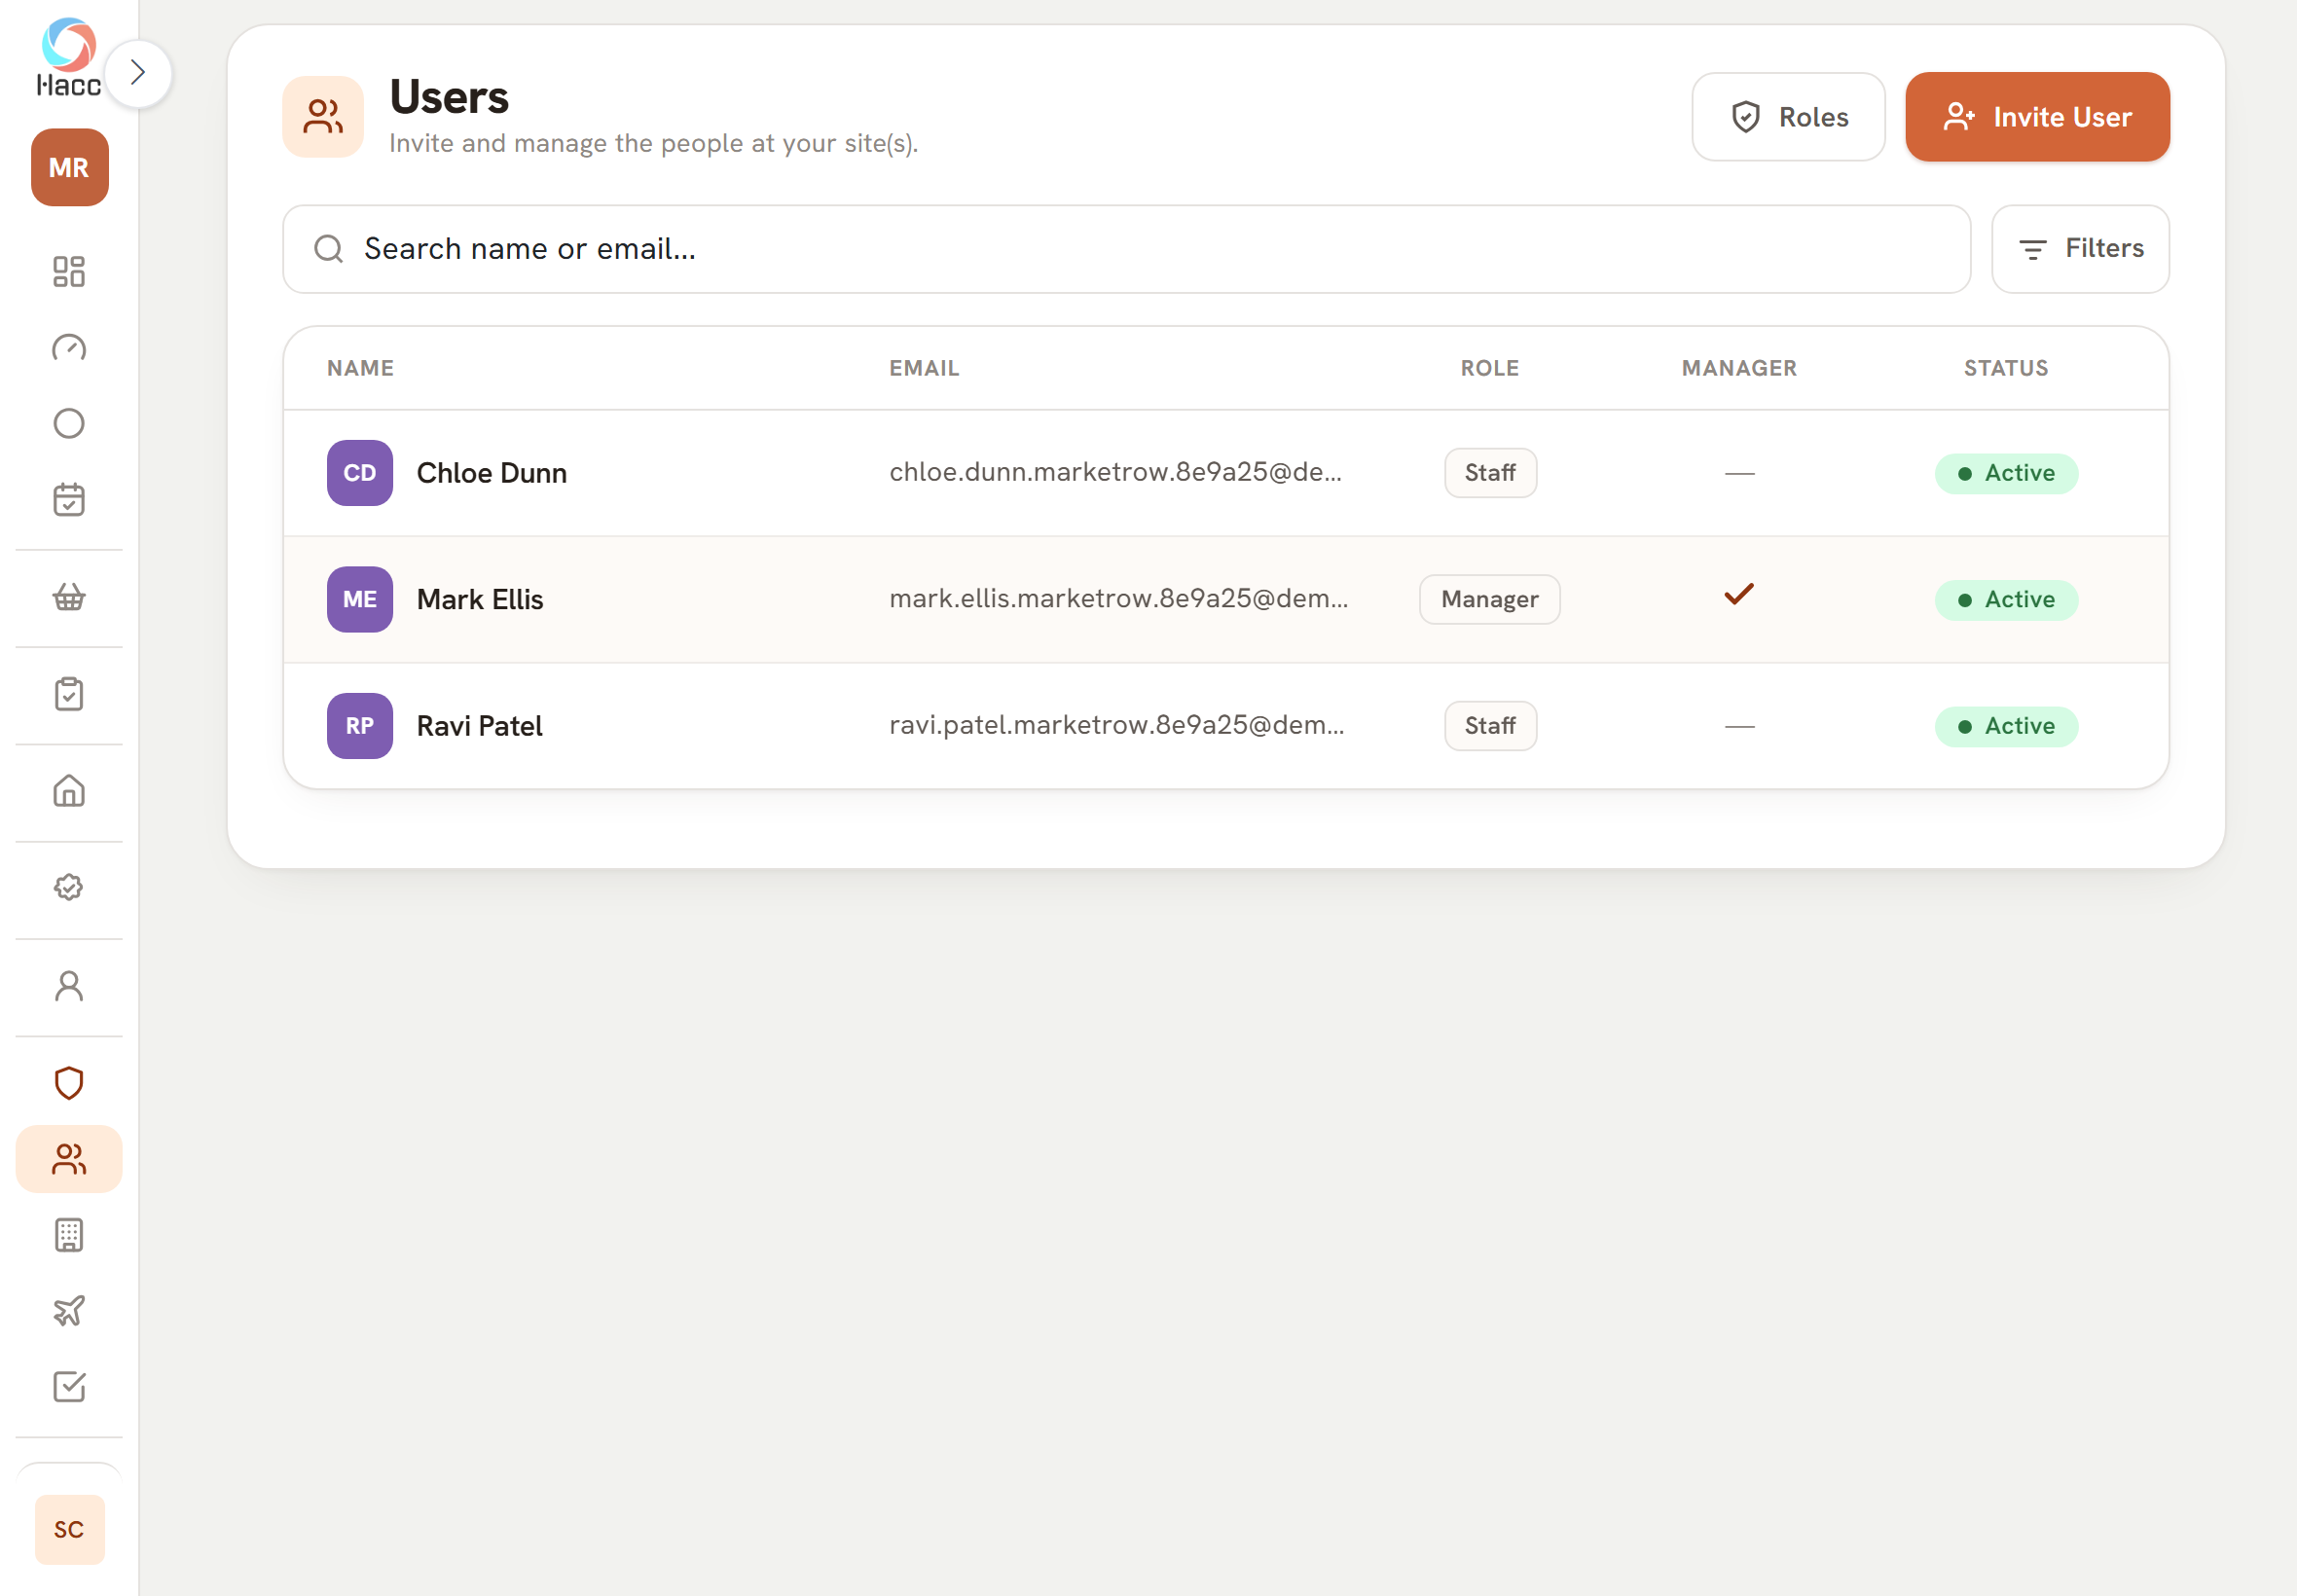Select the Ravi Patel name
The image size is (2297, 1596).
[x=480, y=726]
